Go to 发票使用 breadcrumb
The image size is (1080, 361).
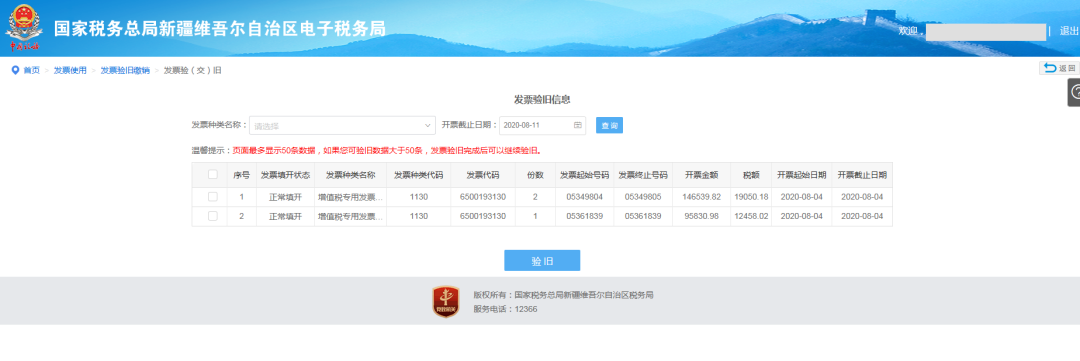pos(70,70)
